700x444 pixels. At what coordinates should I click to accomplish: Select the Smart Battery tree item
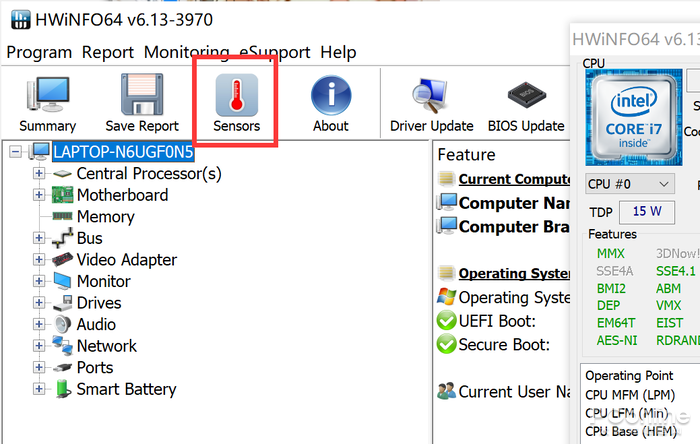point(126,389)
